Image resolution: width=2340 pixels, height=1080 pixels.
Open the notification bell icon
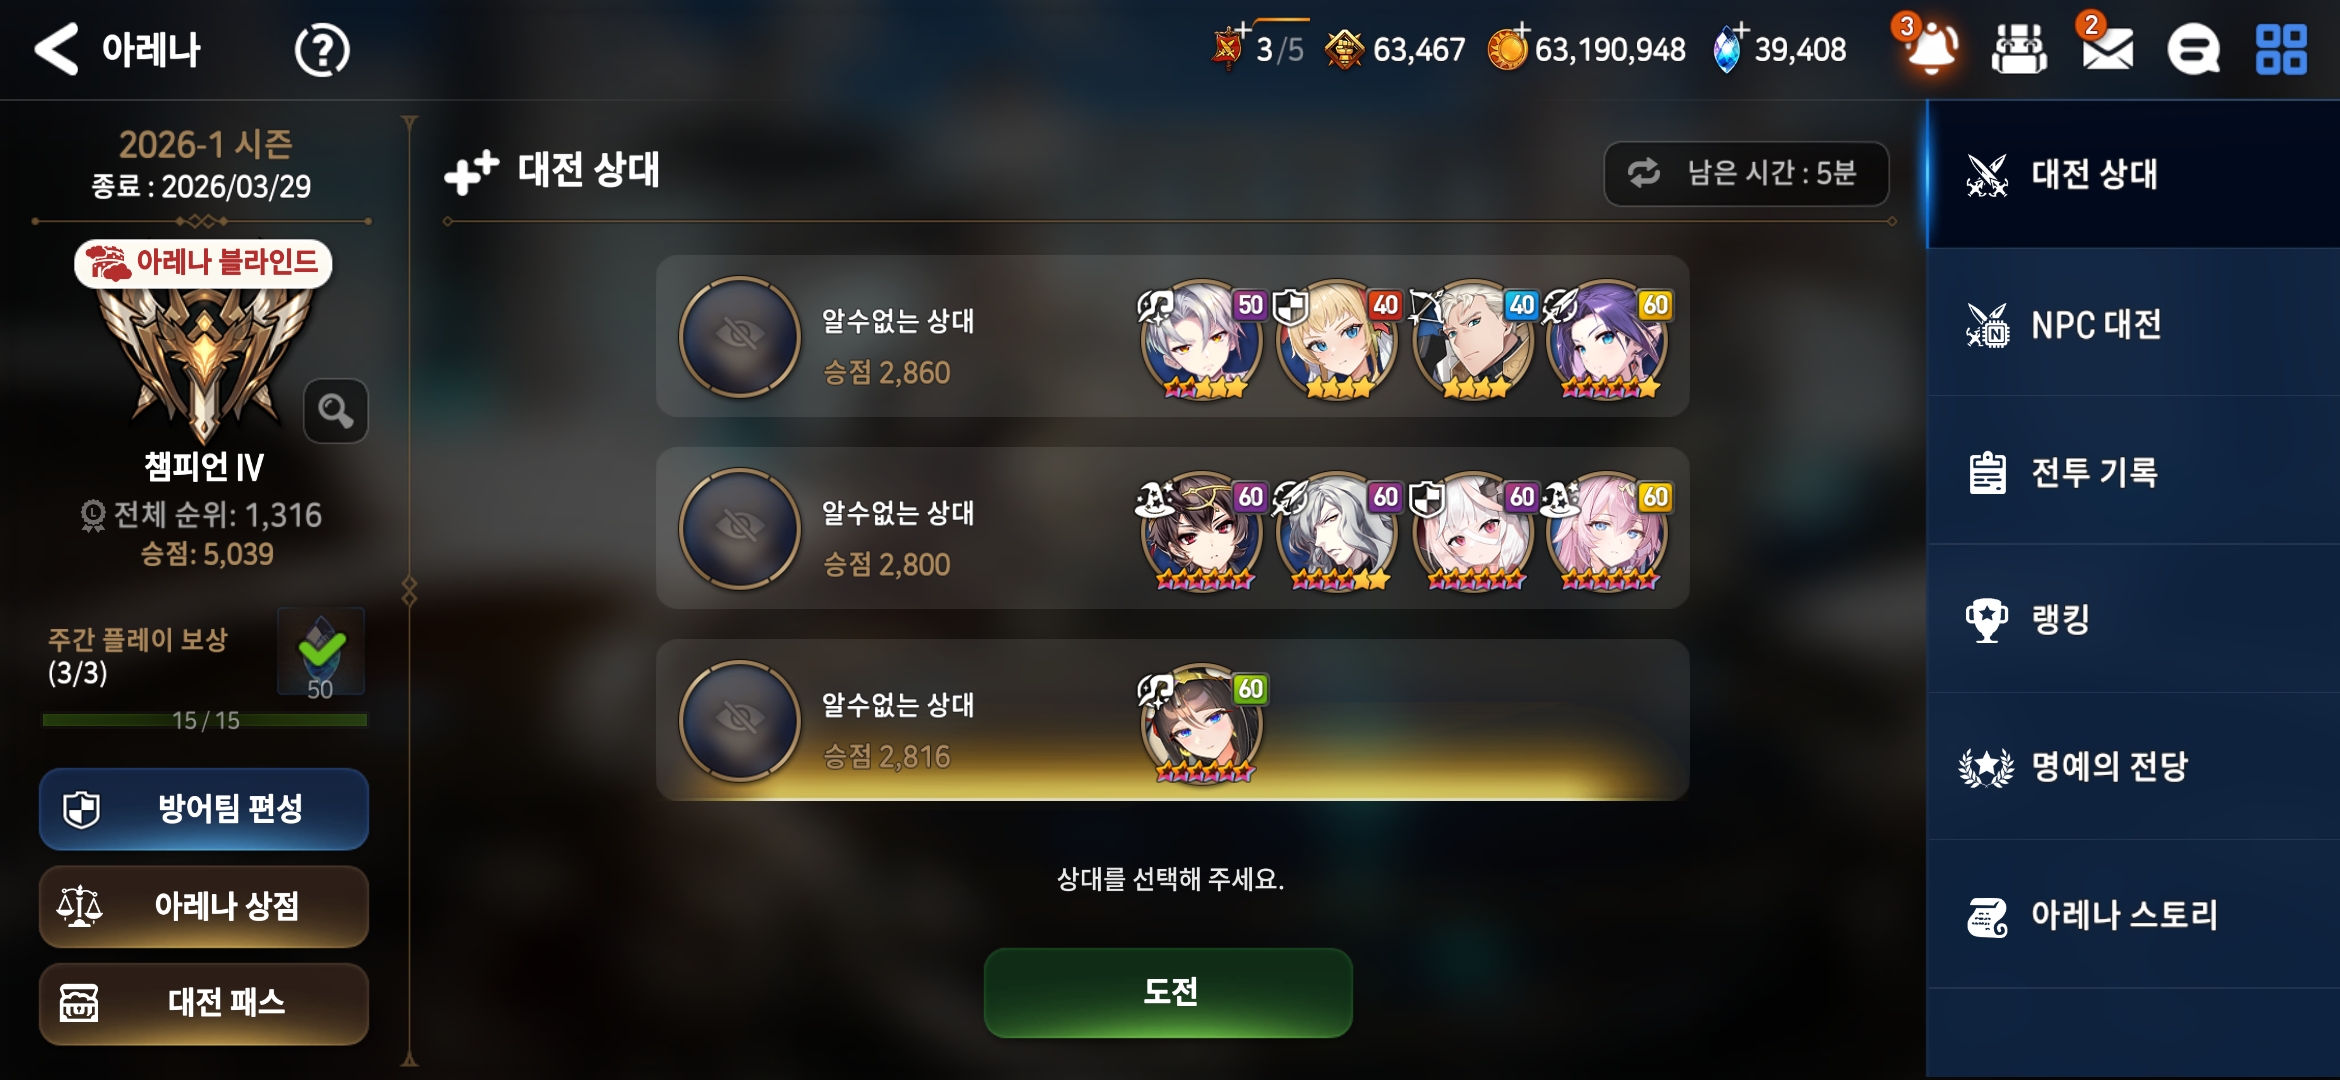[1930, 47]
